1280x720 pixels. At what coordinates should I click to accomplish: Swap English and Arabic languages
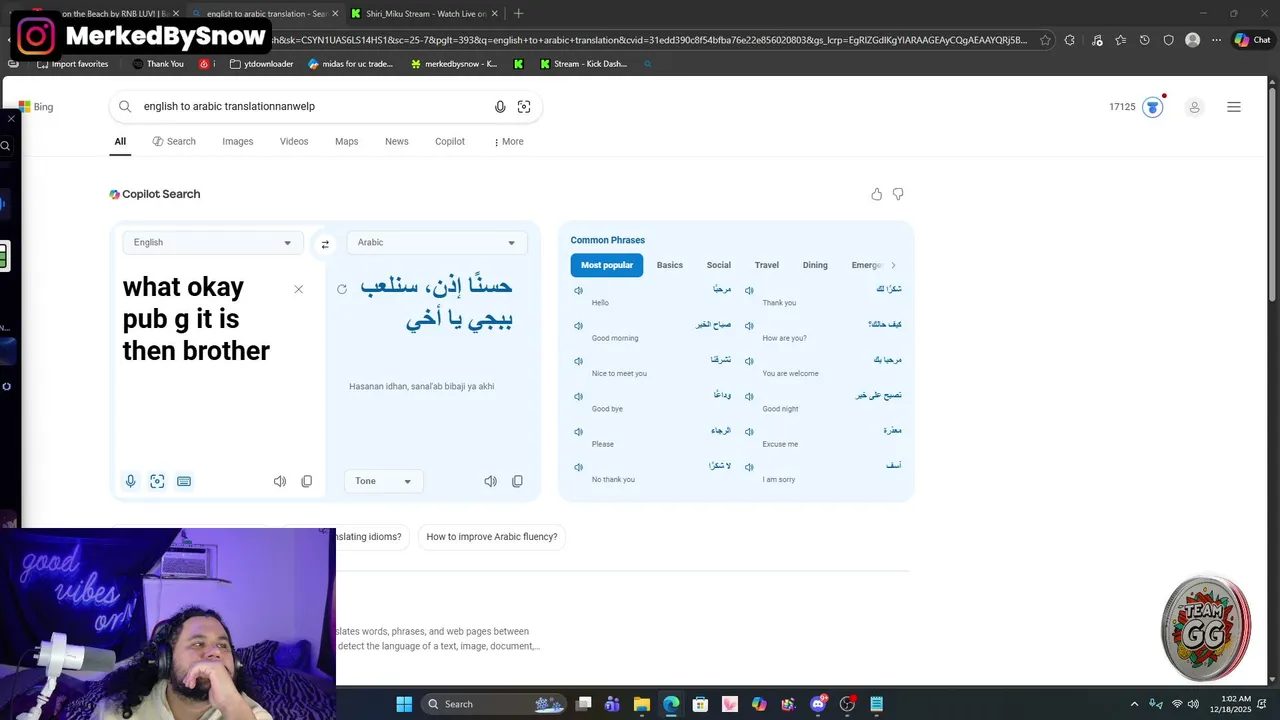(325, 244)
